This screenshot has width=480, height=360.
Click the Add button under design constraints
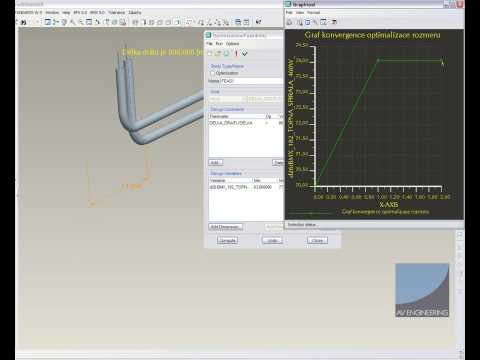click(215, 163)
